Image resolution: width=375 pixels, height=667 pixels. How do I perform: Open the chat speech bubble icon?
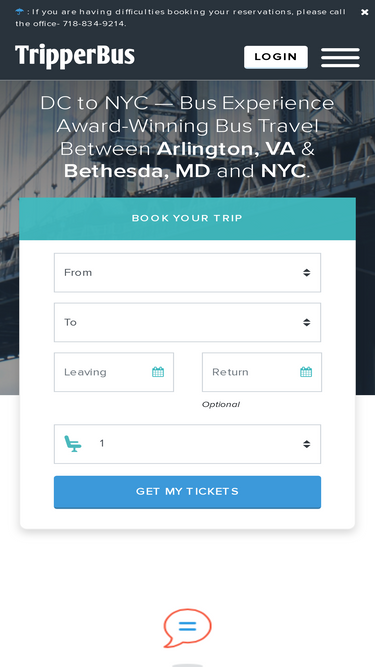pyautogui.click(x=188, y=628)
